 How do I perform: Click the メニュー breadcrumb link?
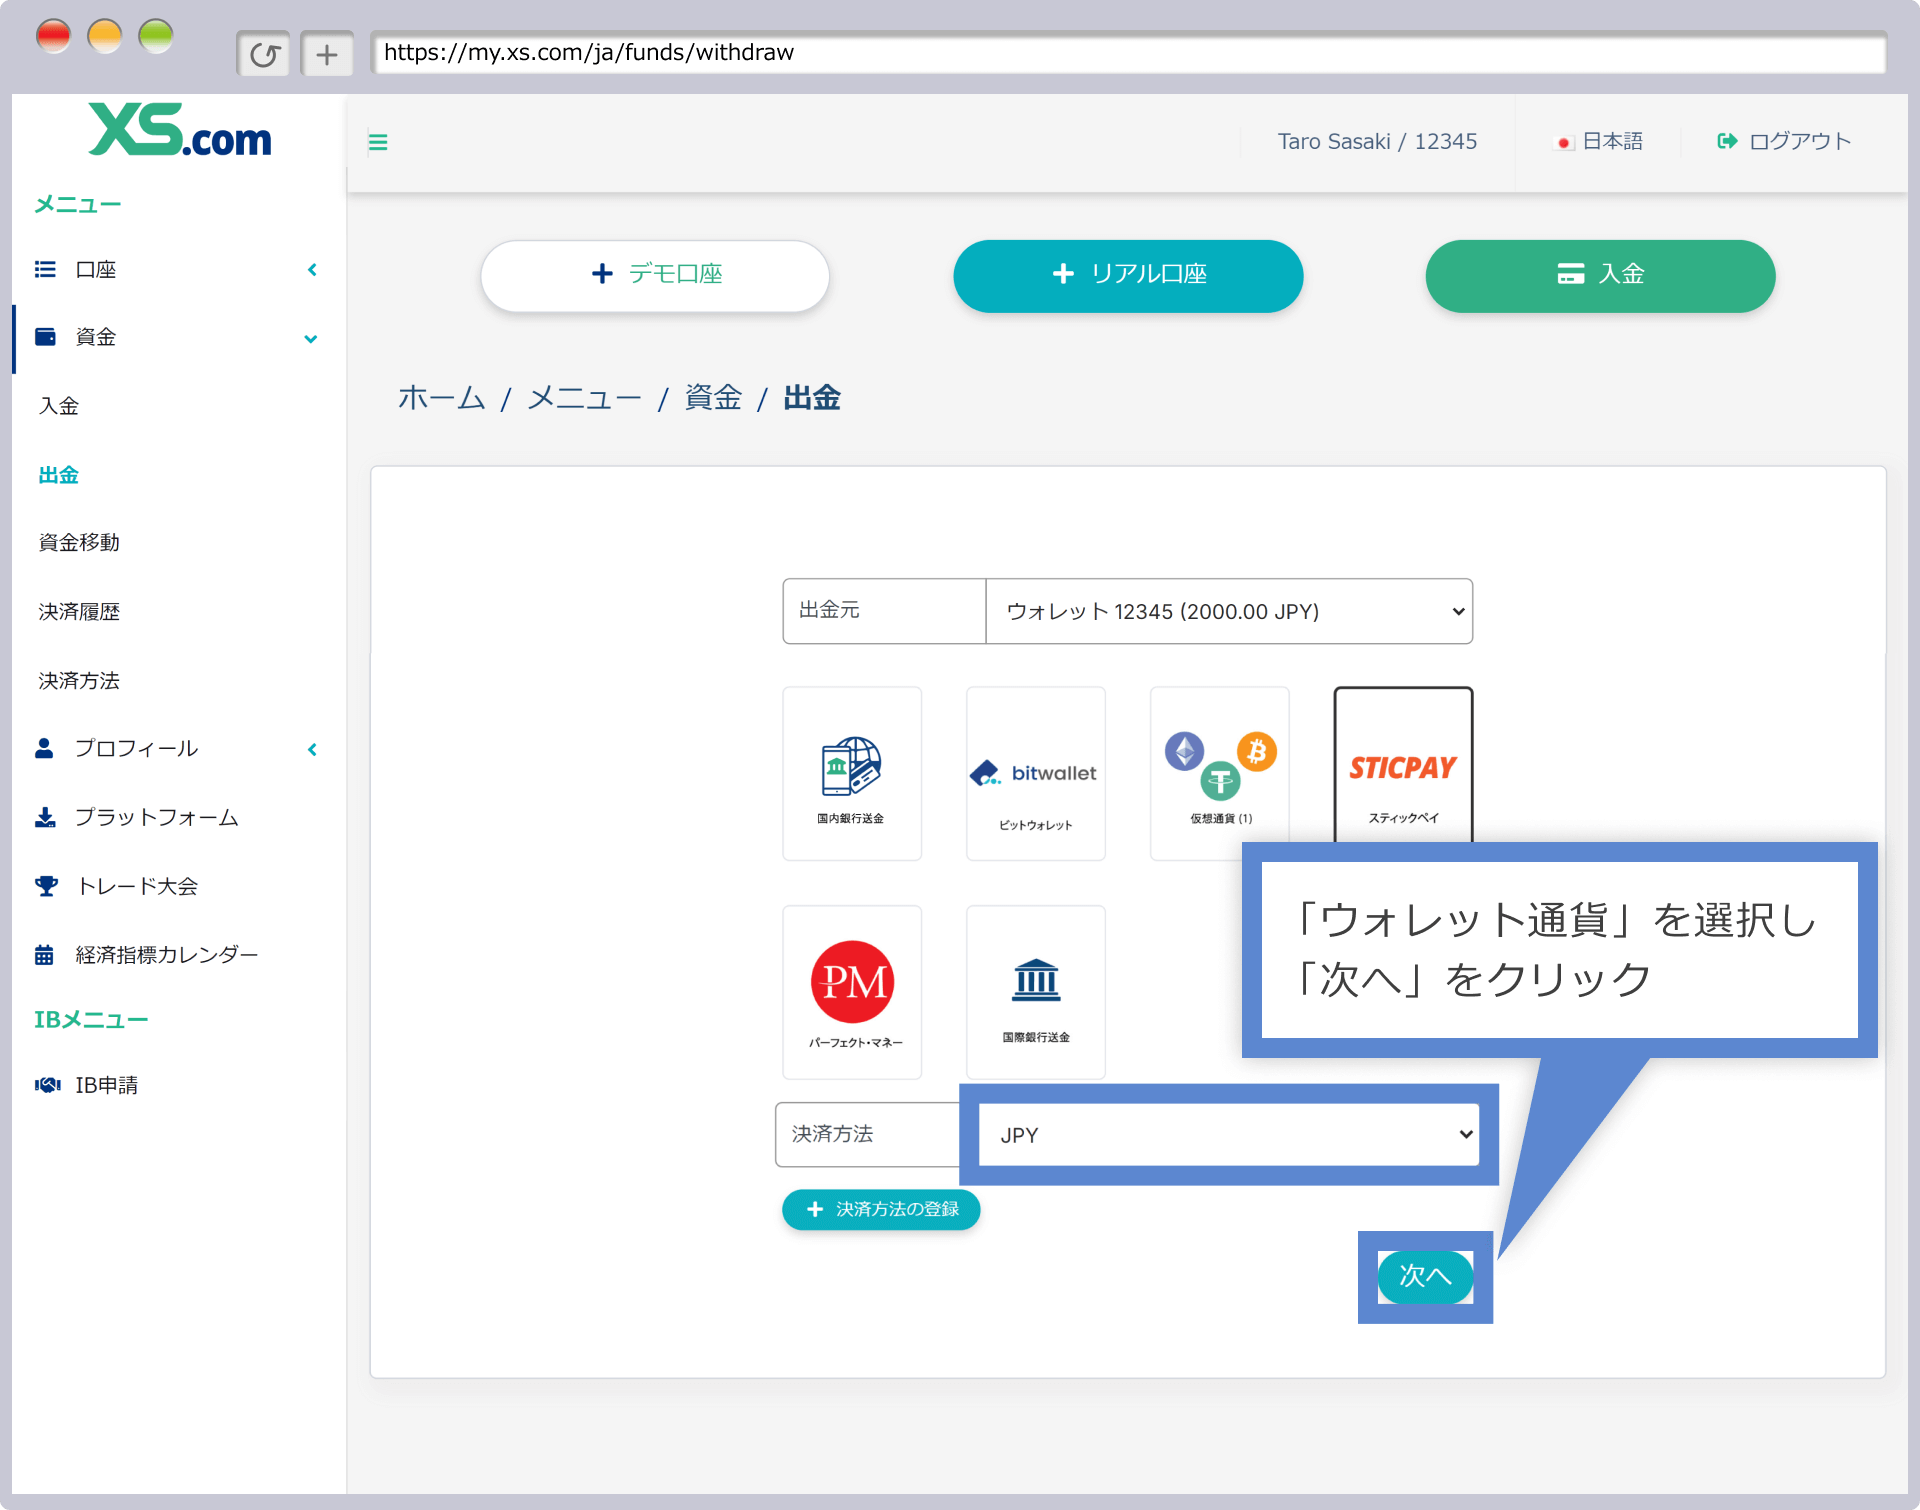pyautogui.click(x=584, y=398)
